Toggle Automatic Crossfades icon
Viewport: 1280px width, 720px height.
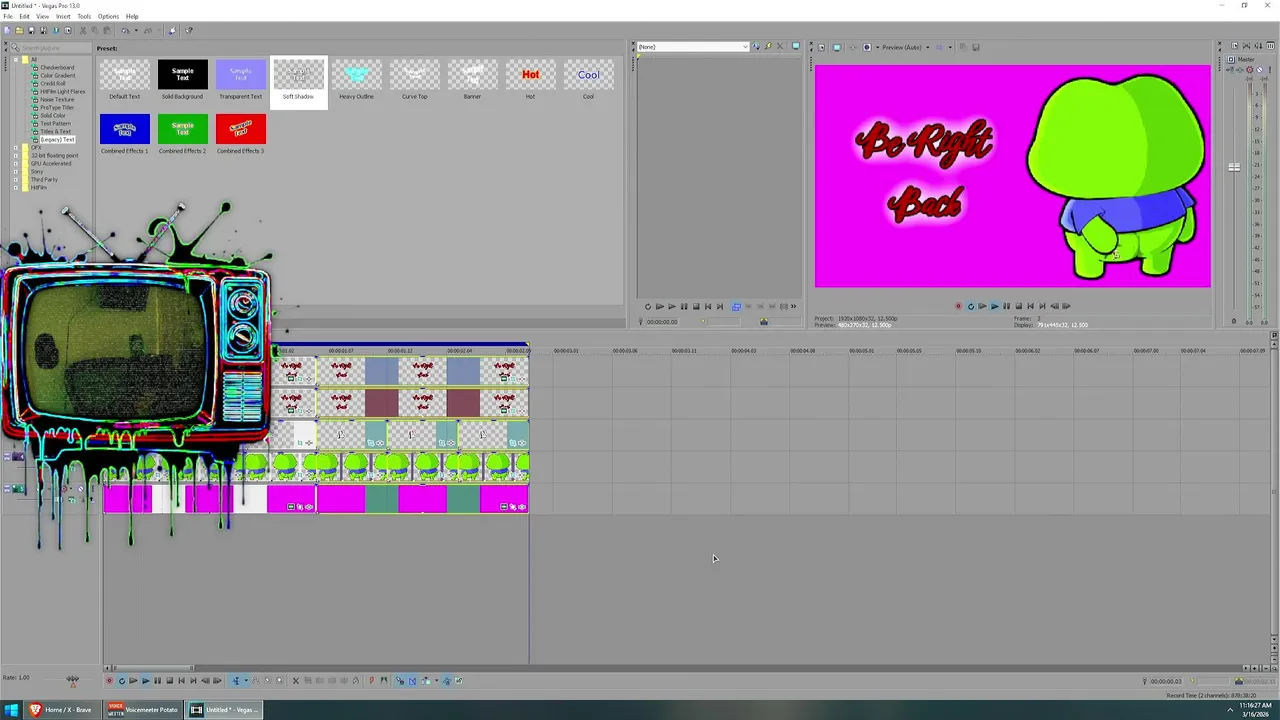coord(412,681)
